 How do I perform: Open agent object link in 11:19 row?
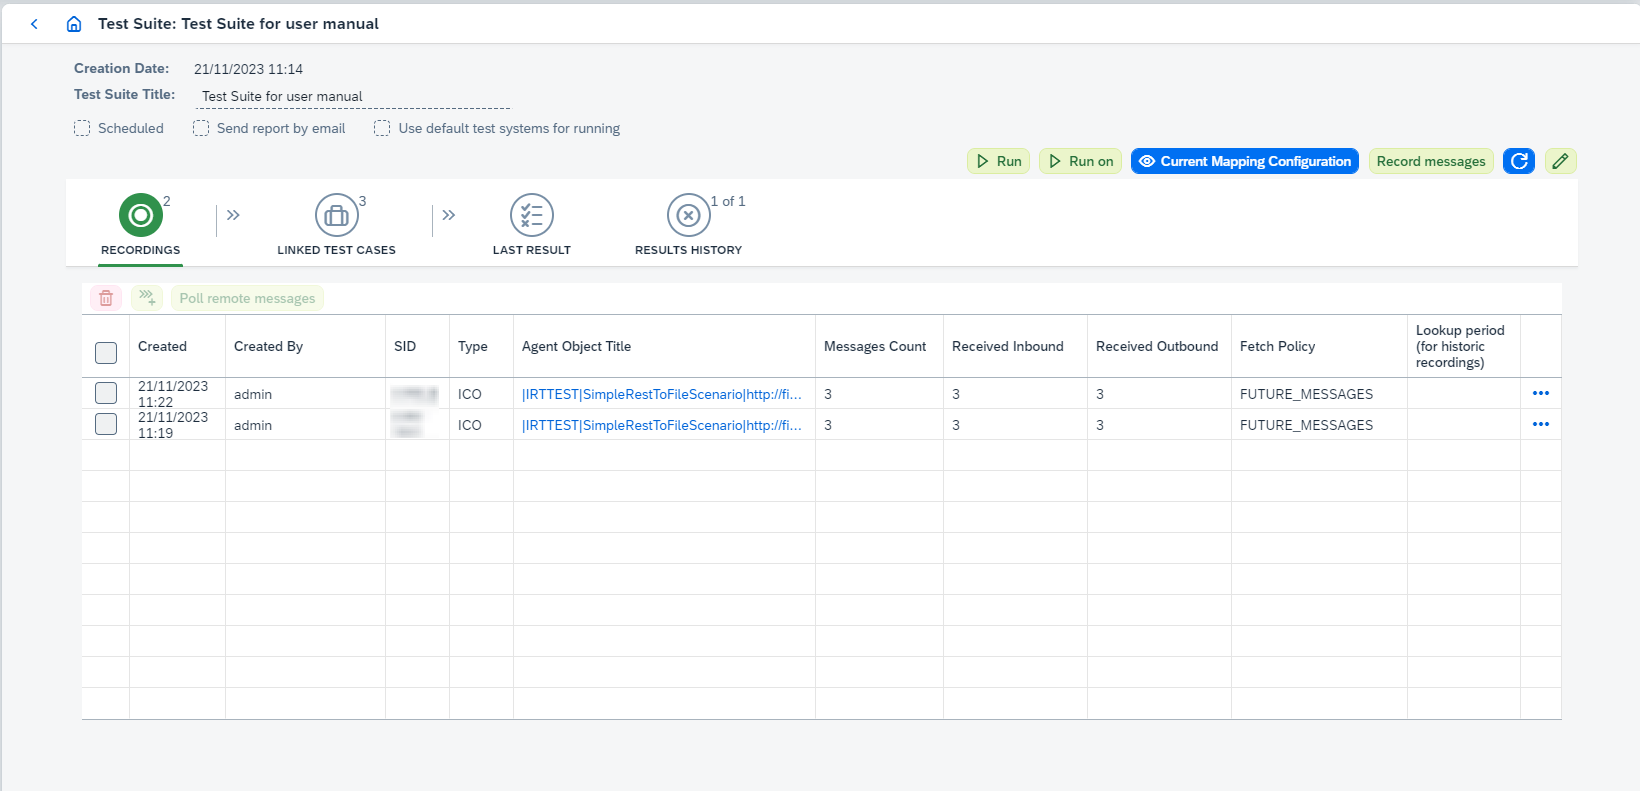[x=662, y=425]
